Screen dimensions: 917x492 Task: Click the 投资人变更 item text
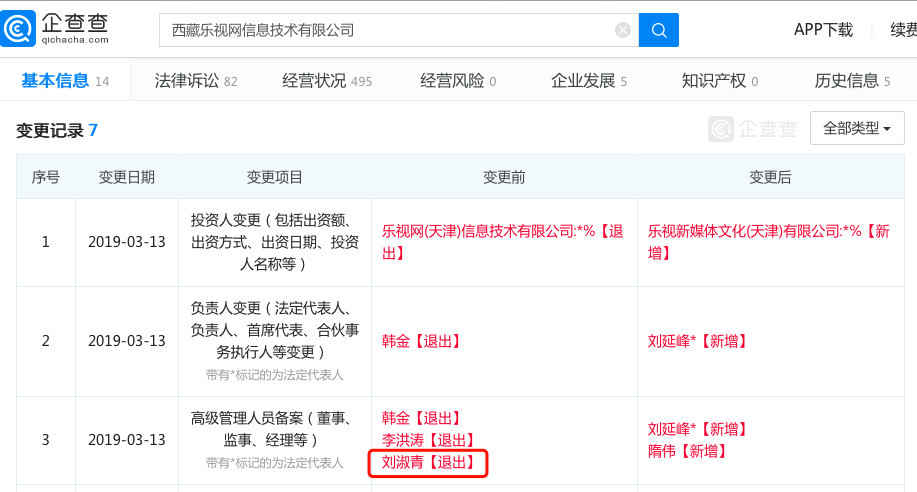coord(275,242)
